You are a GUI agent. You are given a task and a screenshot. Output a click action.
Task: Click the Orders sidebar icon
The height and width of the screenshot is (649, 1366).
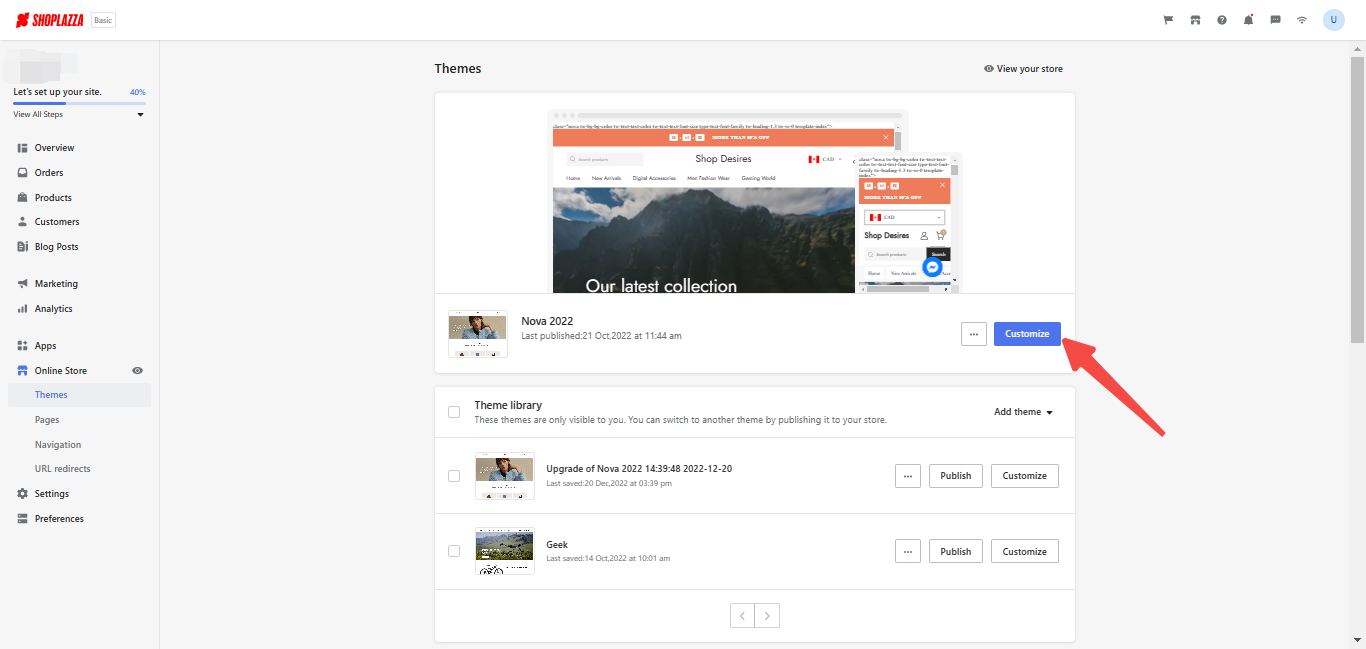pyautogui.click(x=22, y=173)
